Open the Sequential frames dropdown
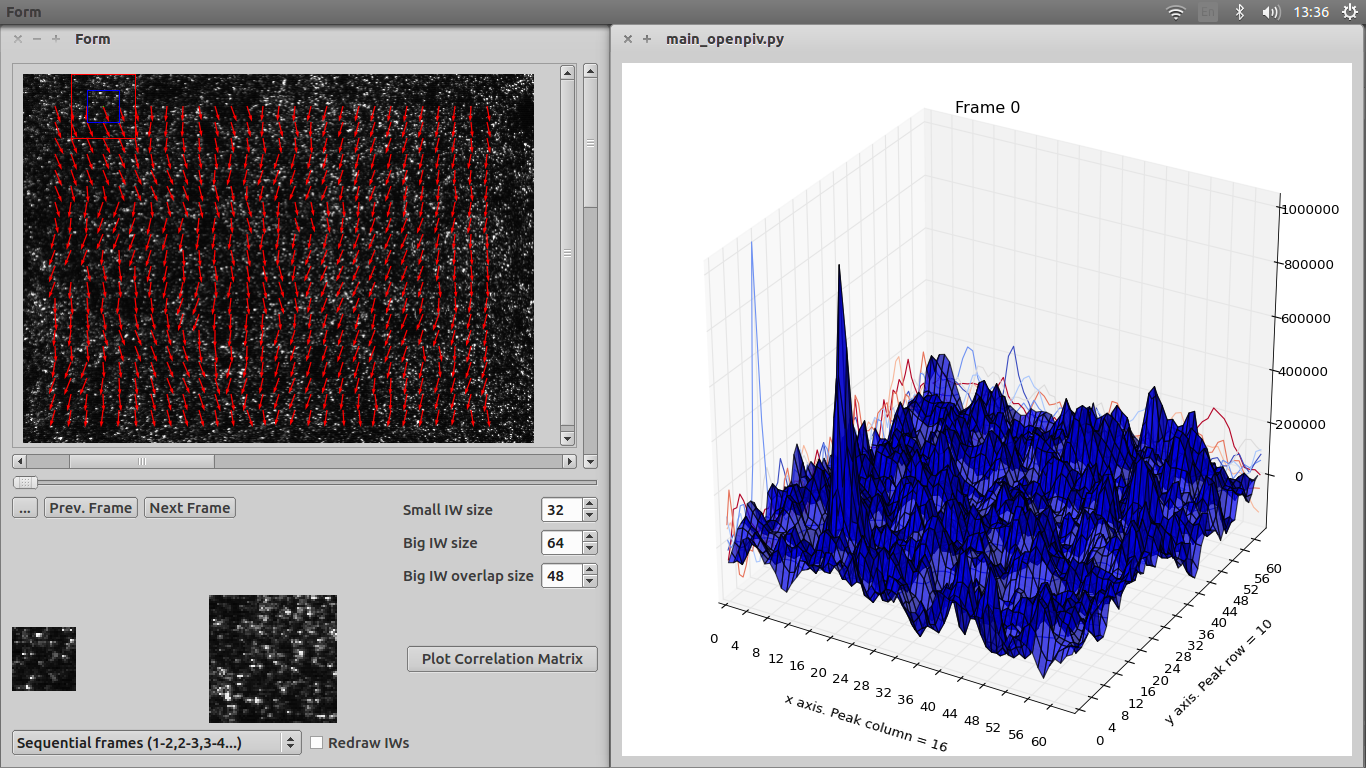The image size is (1366, 768). point(157,743)
